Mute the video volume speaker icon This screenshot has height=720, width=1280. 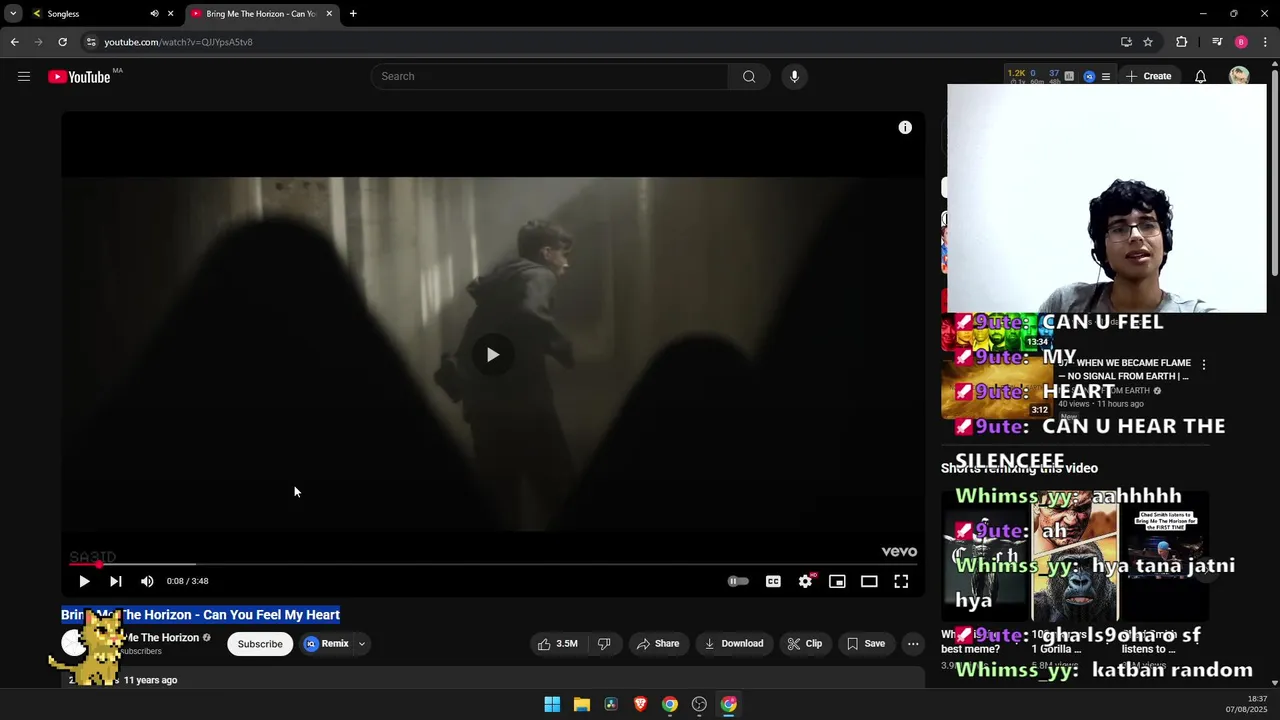(x=147, y=581)
